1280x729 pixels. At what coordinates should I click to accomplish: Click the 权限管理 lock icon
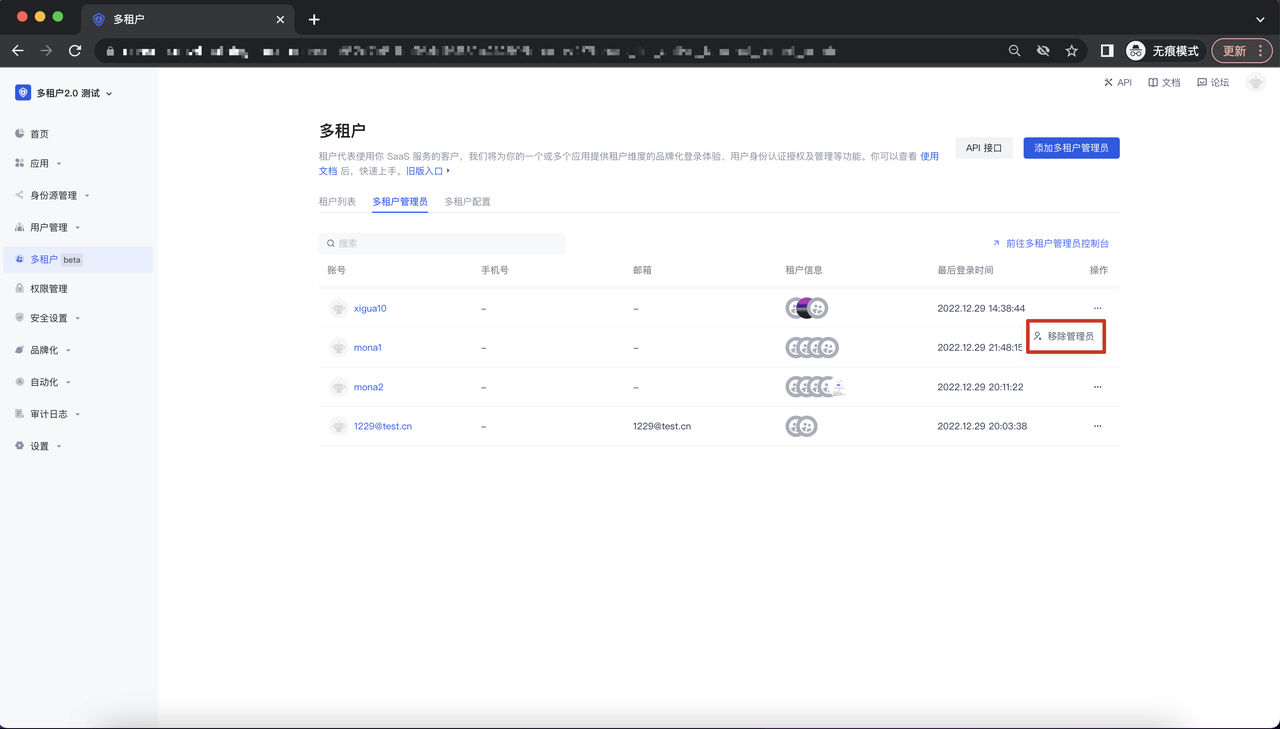19,288
